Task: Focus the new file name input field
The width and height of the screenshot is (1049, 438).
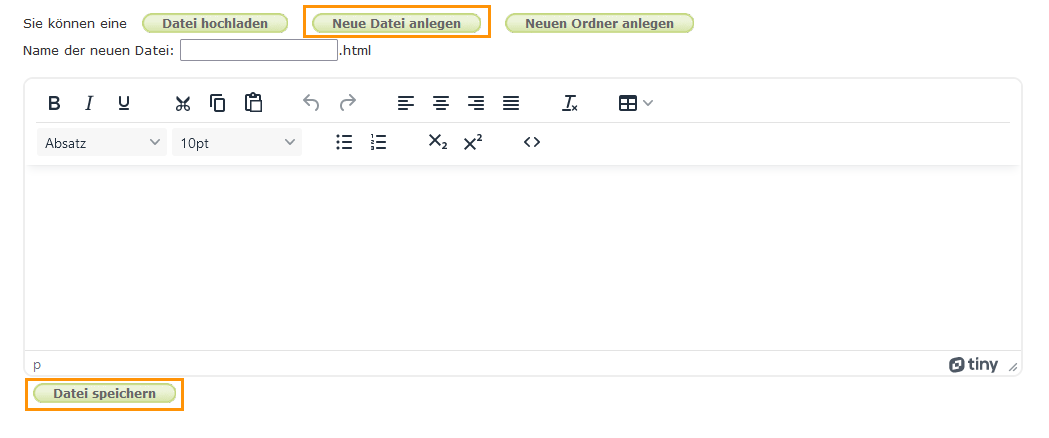Action: 259,50
